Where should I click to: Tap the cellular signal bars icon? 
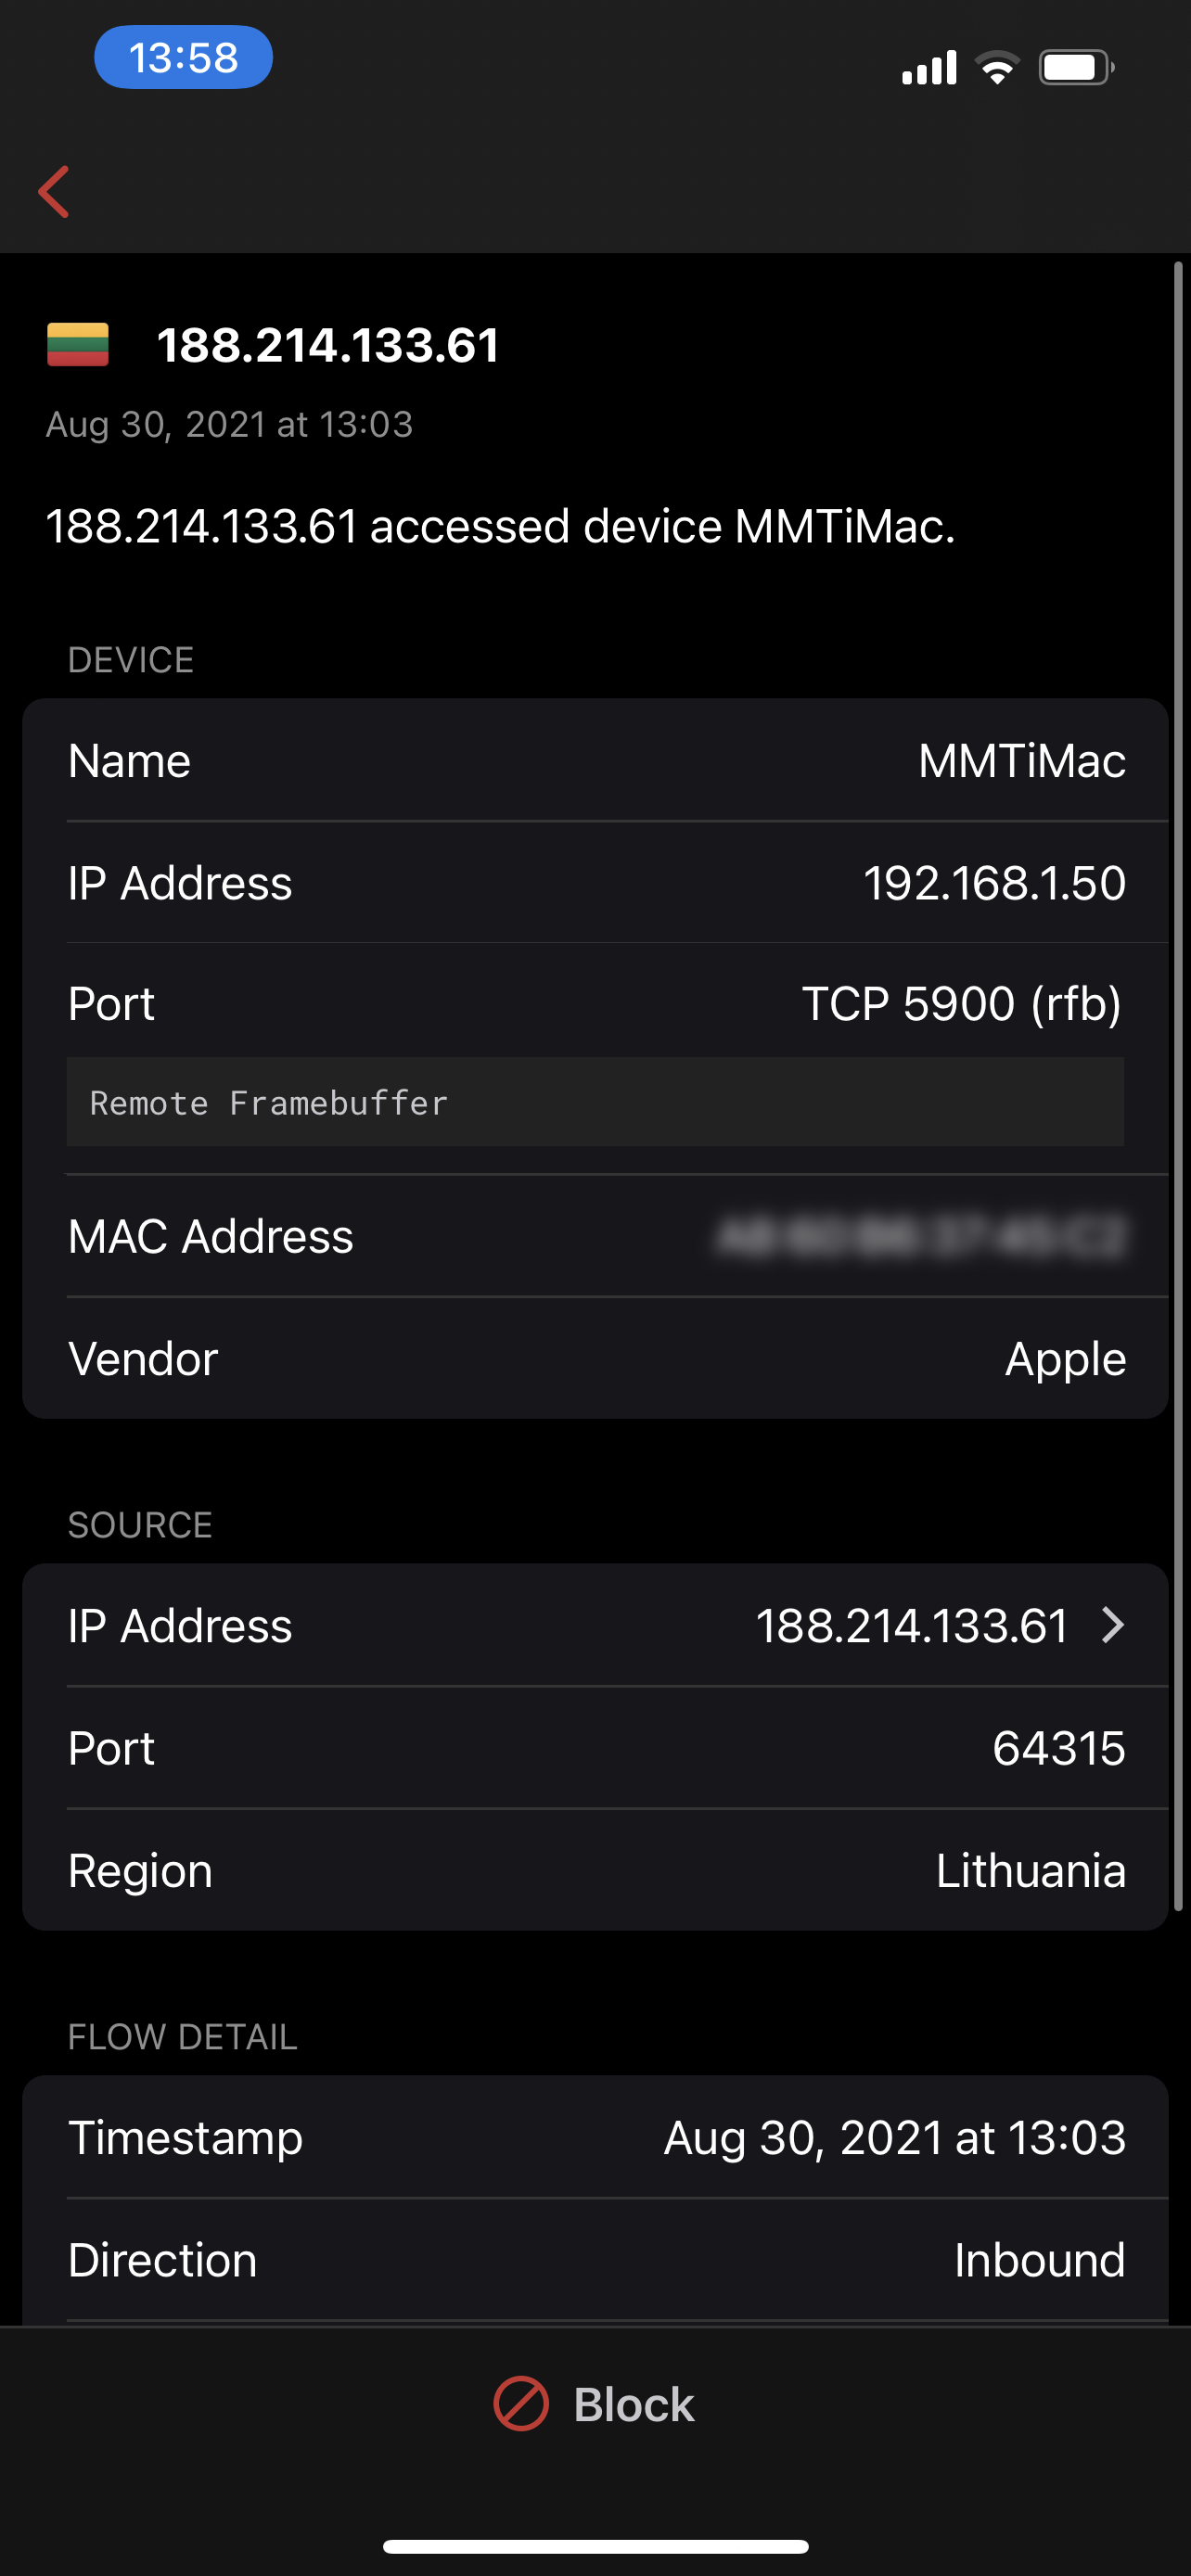coord(929,68)
